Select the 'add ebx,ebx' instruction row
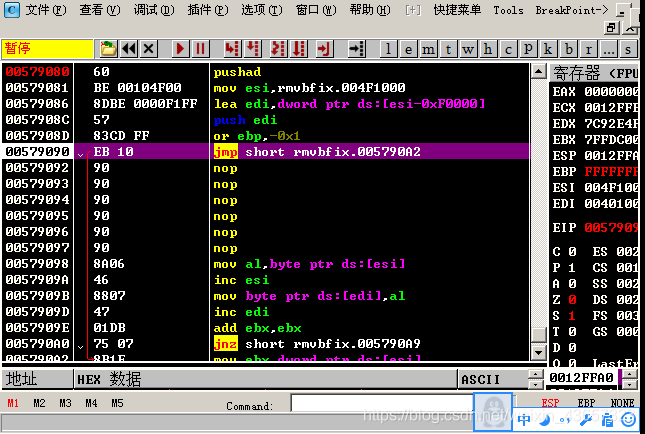The height and width of the screenshot is (434, 645). pyautogui.click(x=266, y=328)
